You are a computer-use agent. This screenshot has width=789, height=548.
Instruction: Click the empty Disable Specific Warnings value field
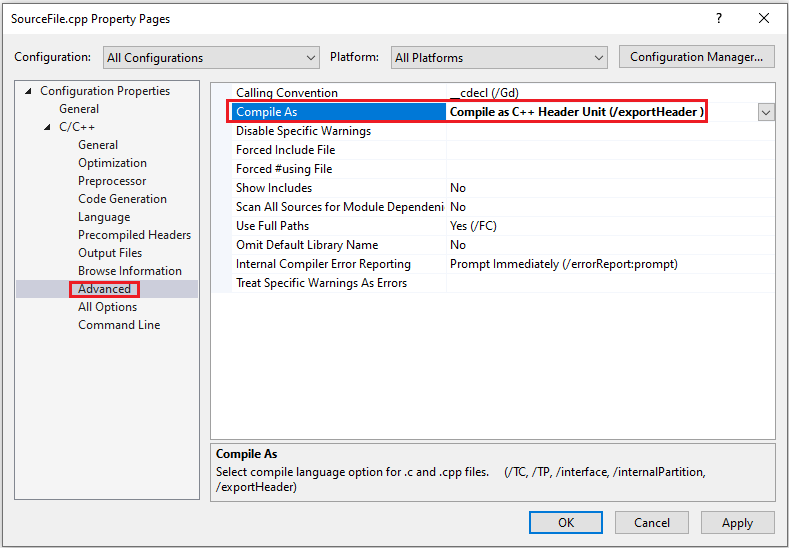tap(610, 131)
